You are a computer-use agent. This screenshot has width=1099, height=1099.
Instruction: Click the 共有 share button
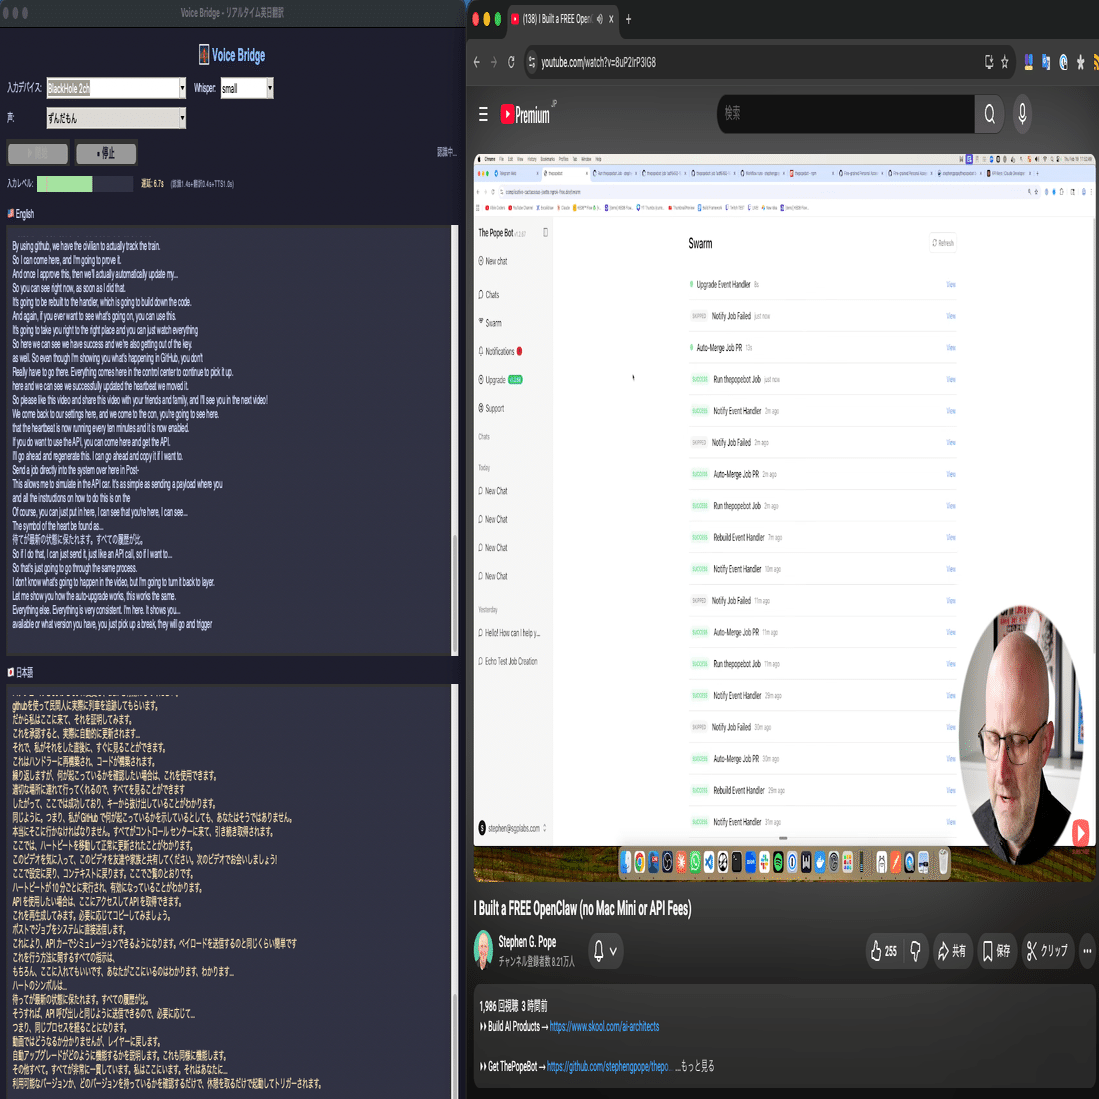952,951
